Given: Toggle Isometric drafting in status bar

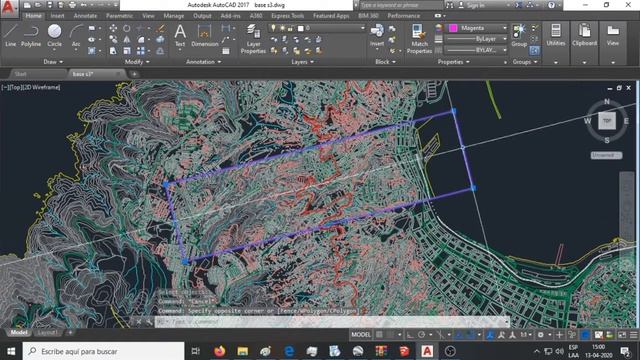Looking at the screenshot, I should point(440,335).
